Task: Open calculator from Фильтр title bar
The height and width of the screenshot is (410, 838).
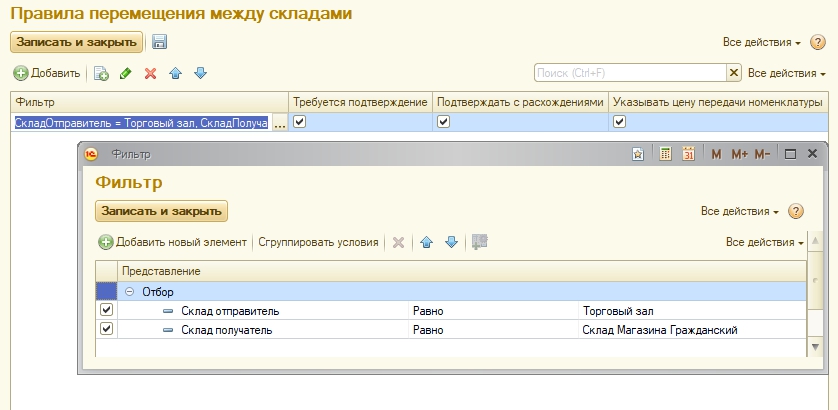Action: [665, 154]
